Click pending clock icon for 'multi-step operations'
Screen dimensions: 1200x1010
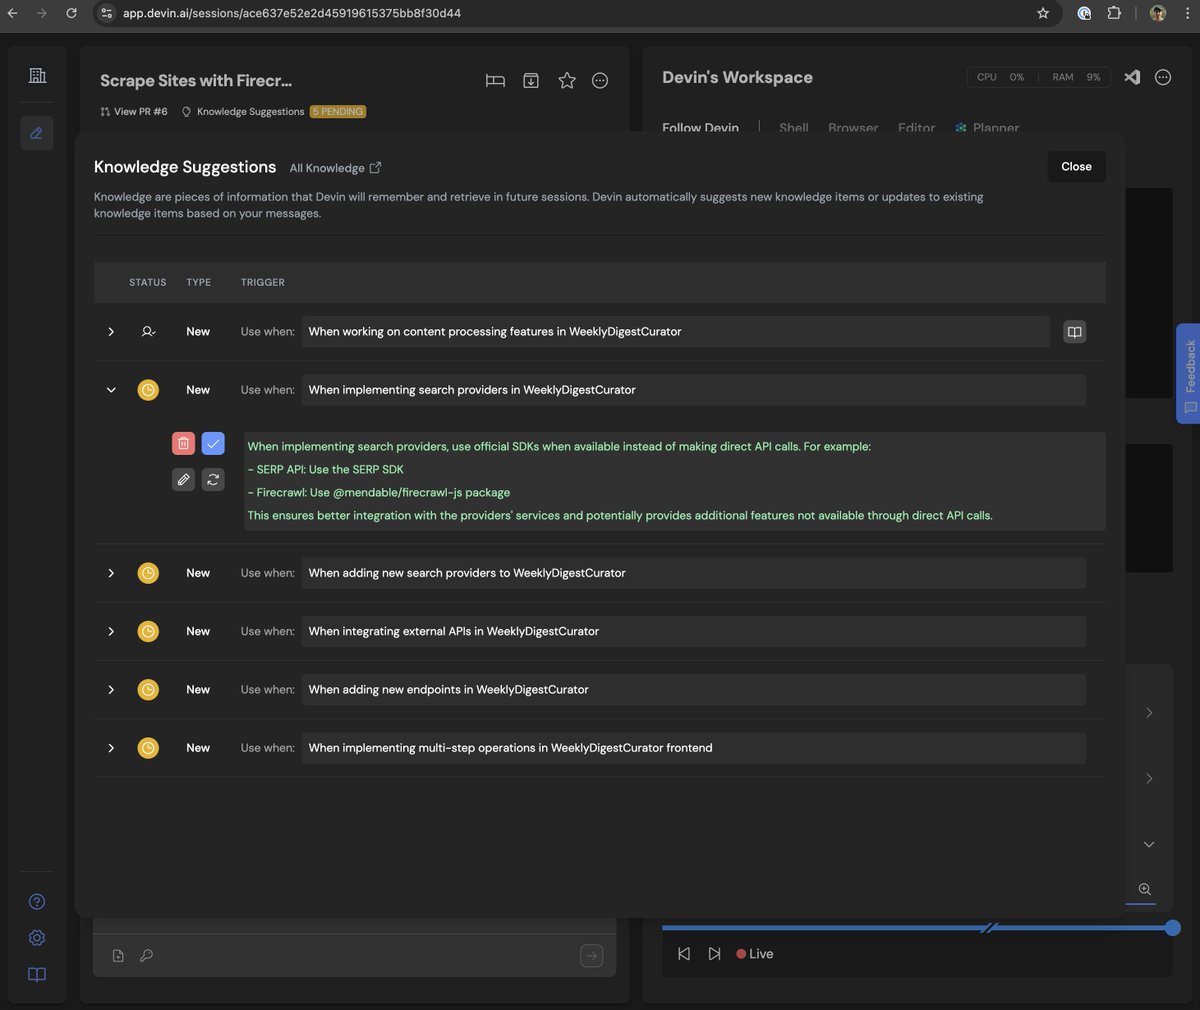pyautogui.click(x=148, y=748)
